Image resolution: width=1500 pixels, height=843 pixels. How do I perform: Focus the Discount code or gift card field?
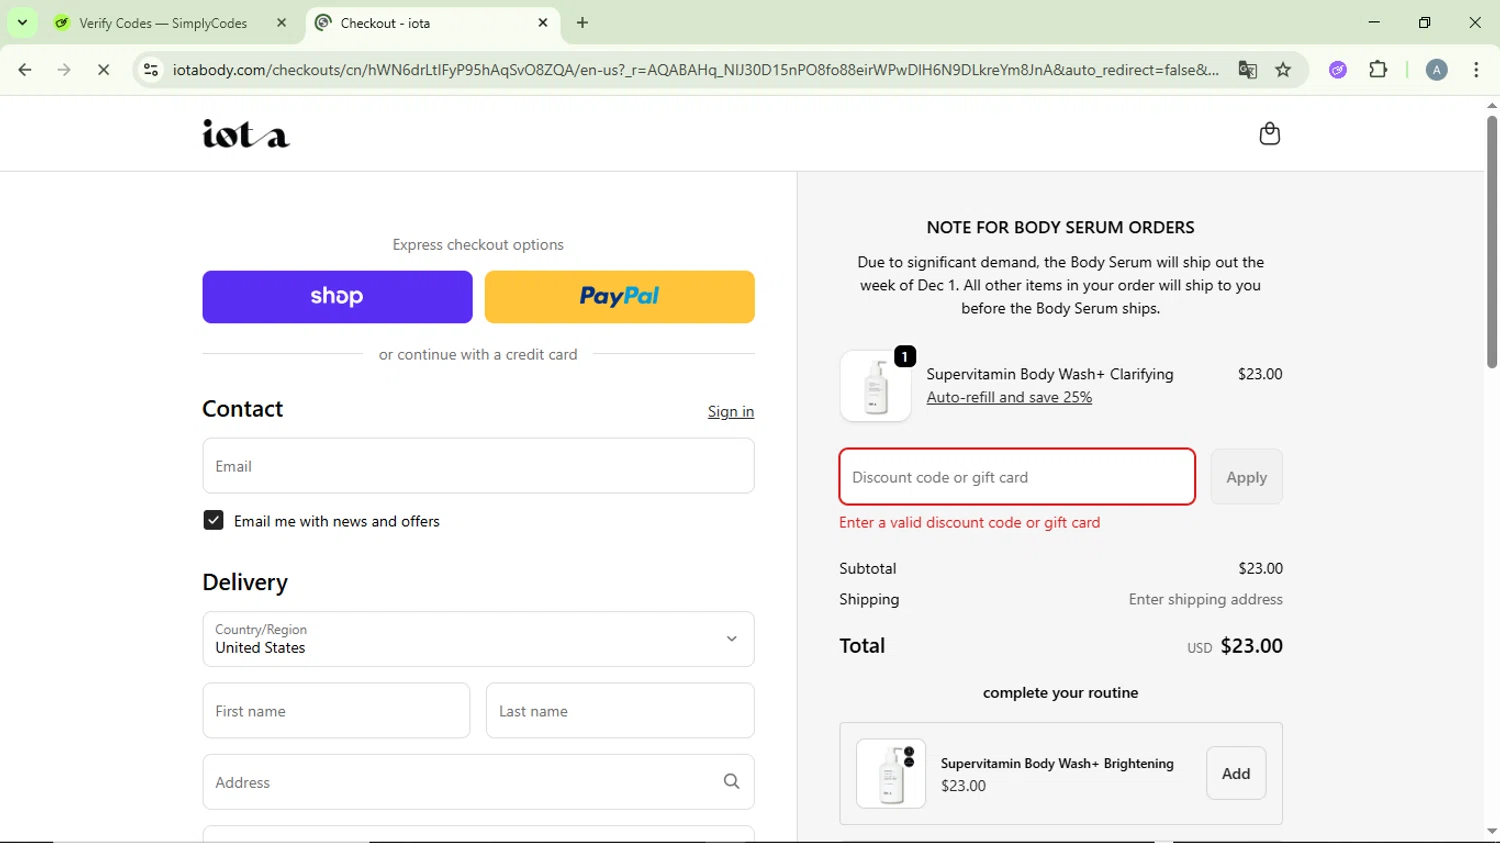(1017, 477)
